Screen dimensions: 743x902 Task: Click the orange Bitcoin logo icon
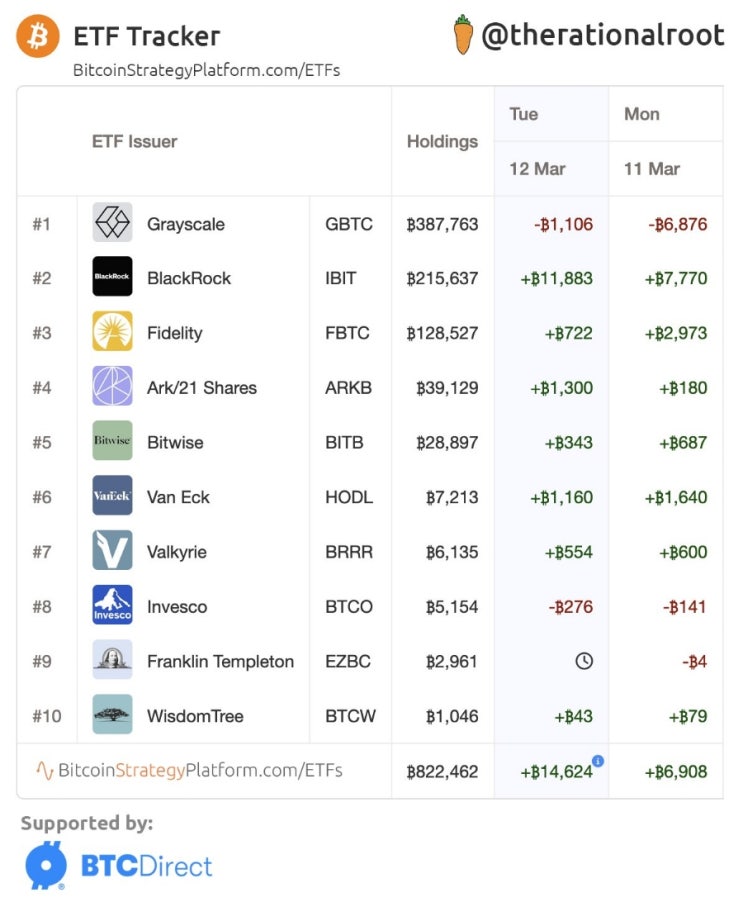[38, 36]
